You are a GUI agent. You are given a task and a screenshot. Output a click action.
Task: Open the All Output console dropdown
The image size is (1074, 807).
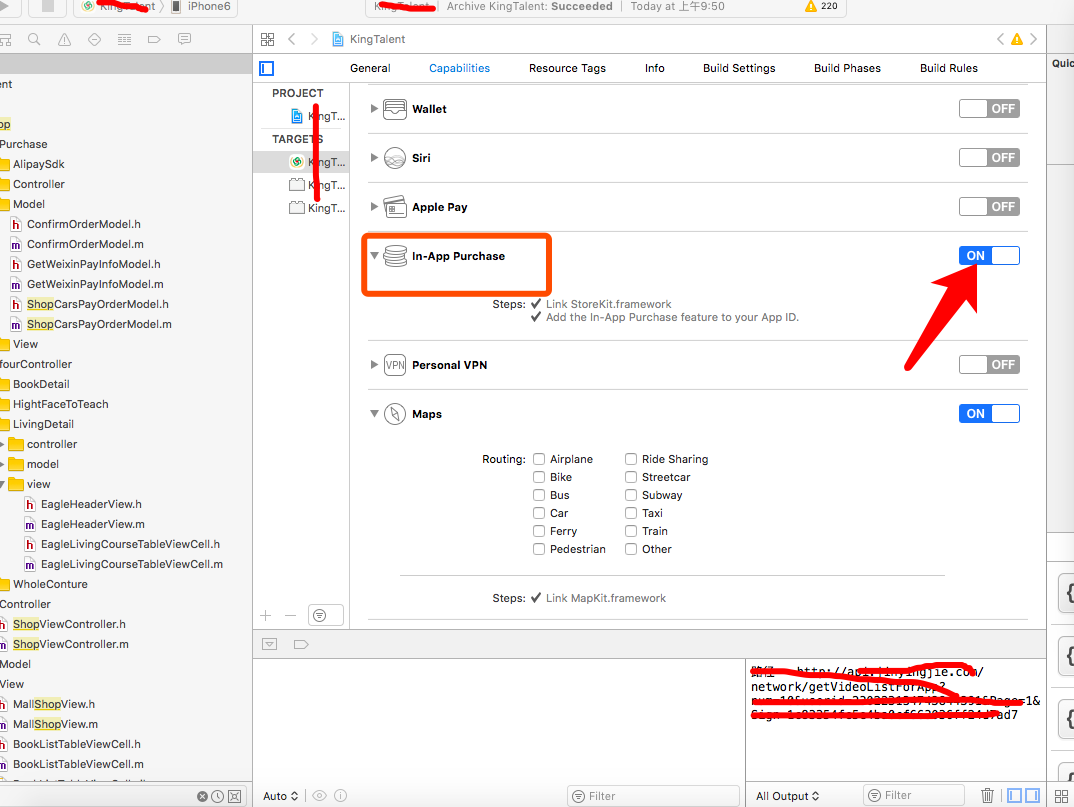click(x=788, y=796)
